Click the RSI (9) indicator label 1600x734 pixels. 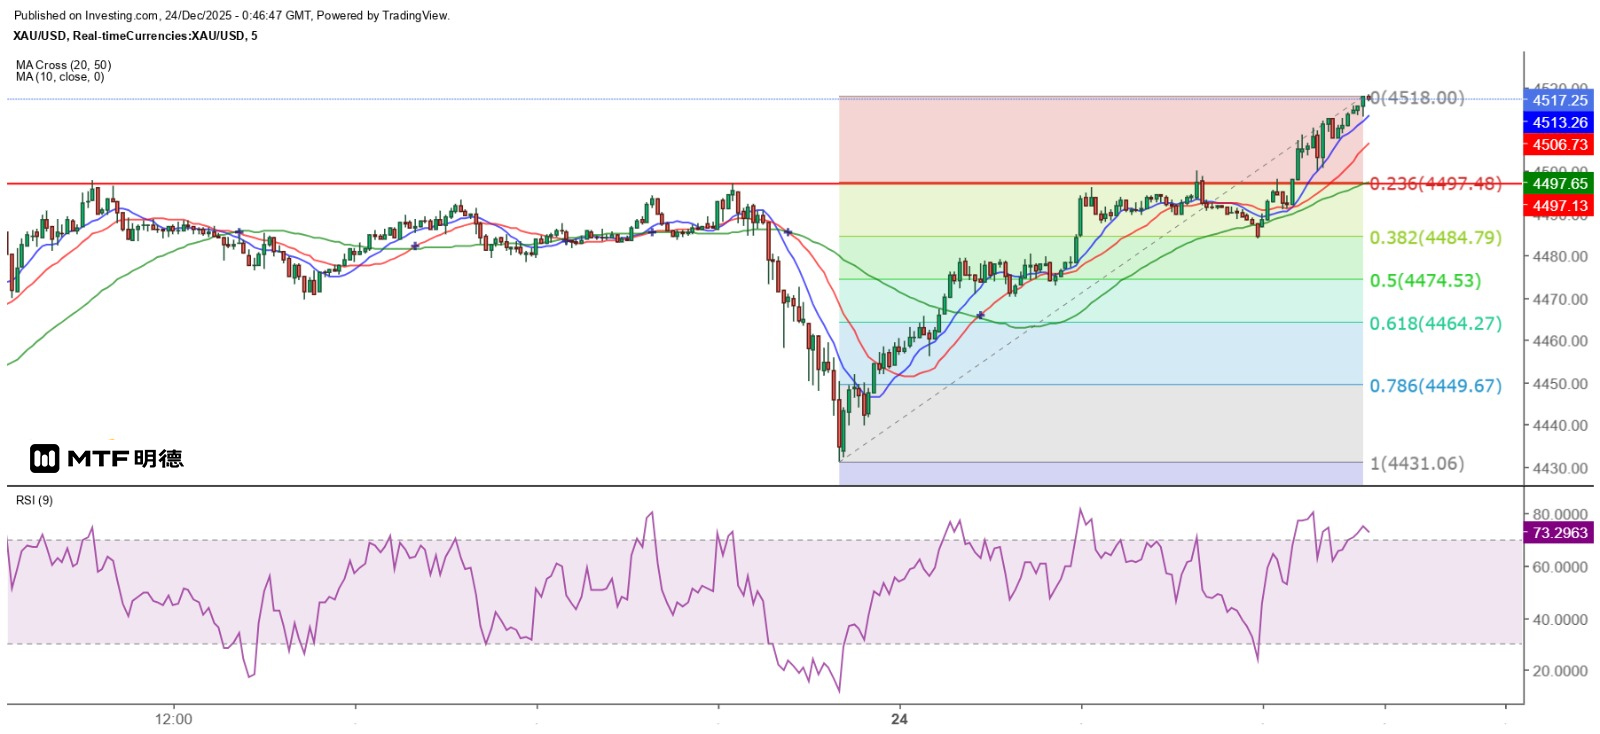pos(35,500)
